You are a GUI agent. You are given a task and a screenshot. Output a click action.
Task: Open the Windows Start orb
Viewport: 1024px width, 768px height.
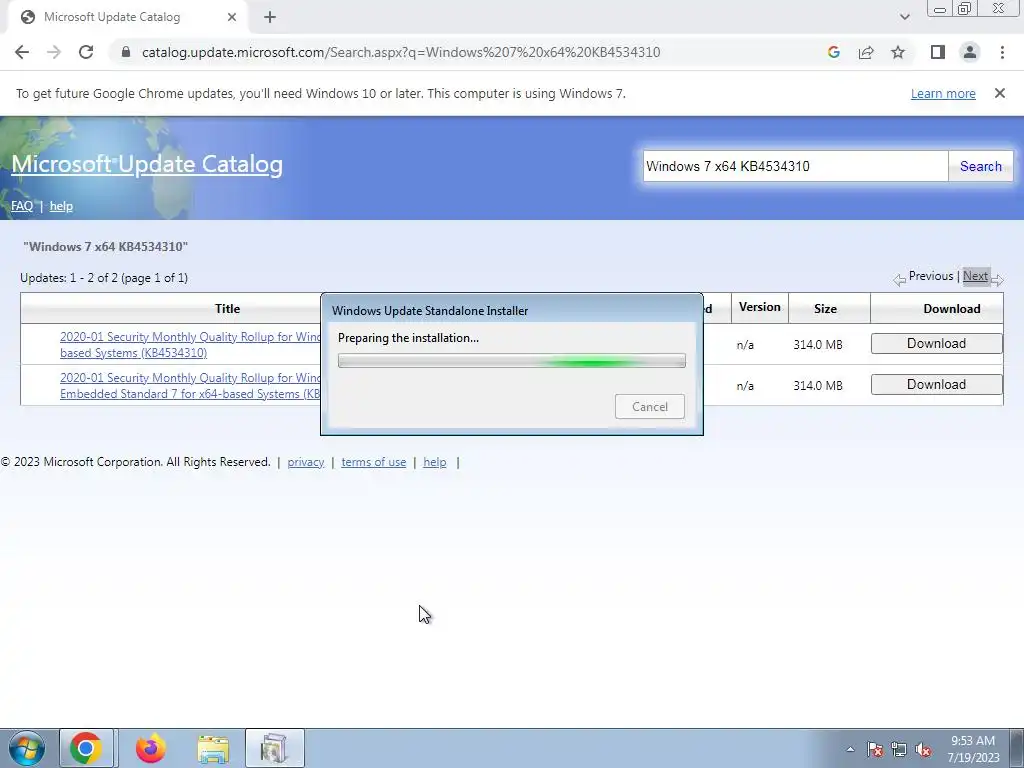click(x=26, y=748)
